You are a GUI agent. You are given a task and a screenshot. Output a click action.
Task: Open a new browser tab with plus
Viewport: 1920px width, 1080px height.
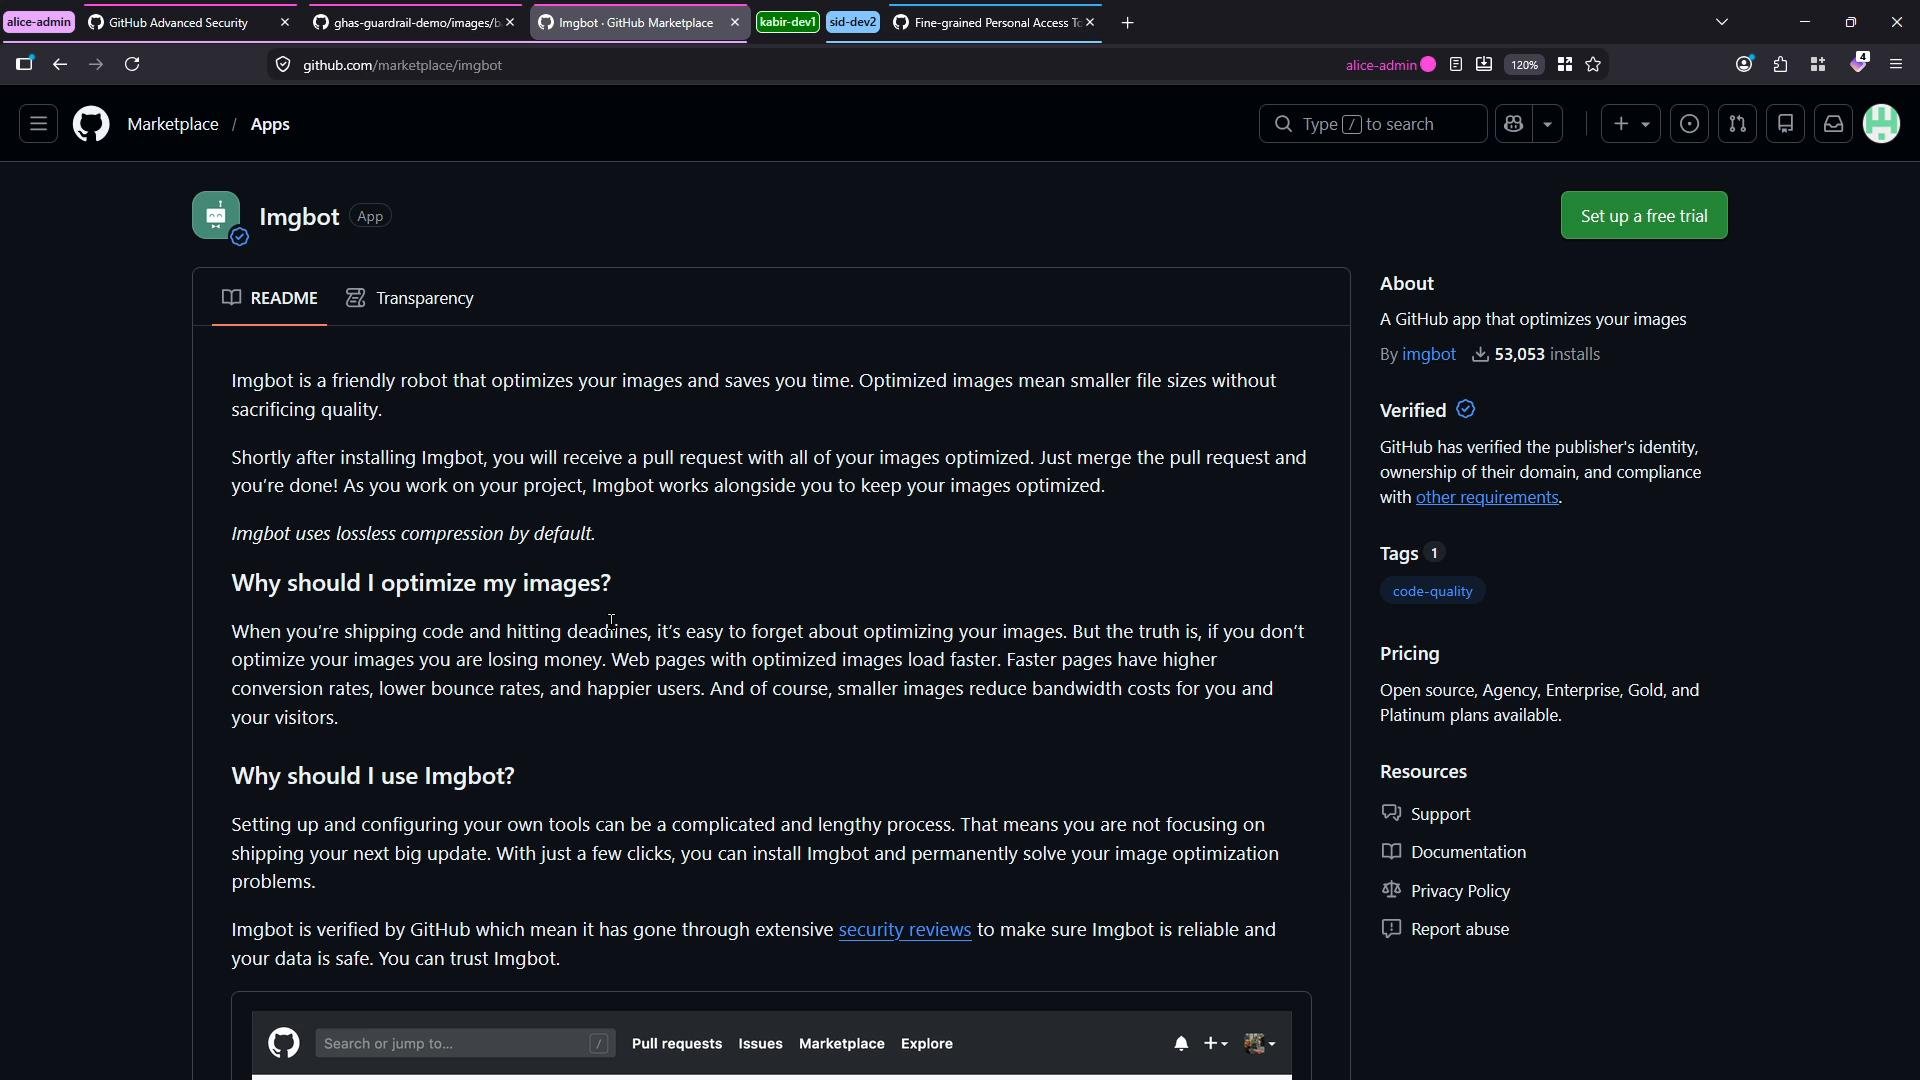click(1128, 23)
